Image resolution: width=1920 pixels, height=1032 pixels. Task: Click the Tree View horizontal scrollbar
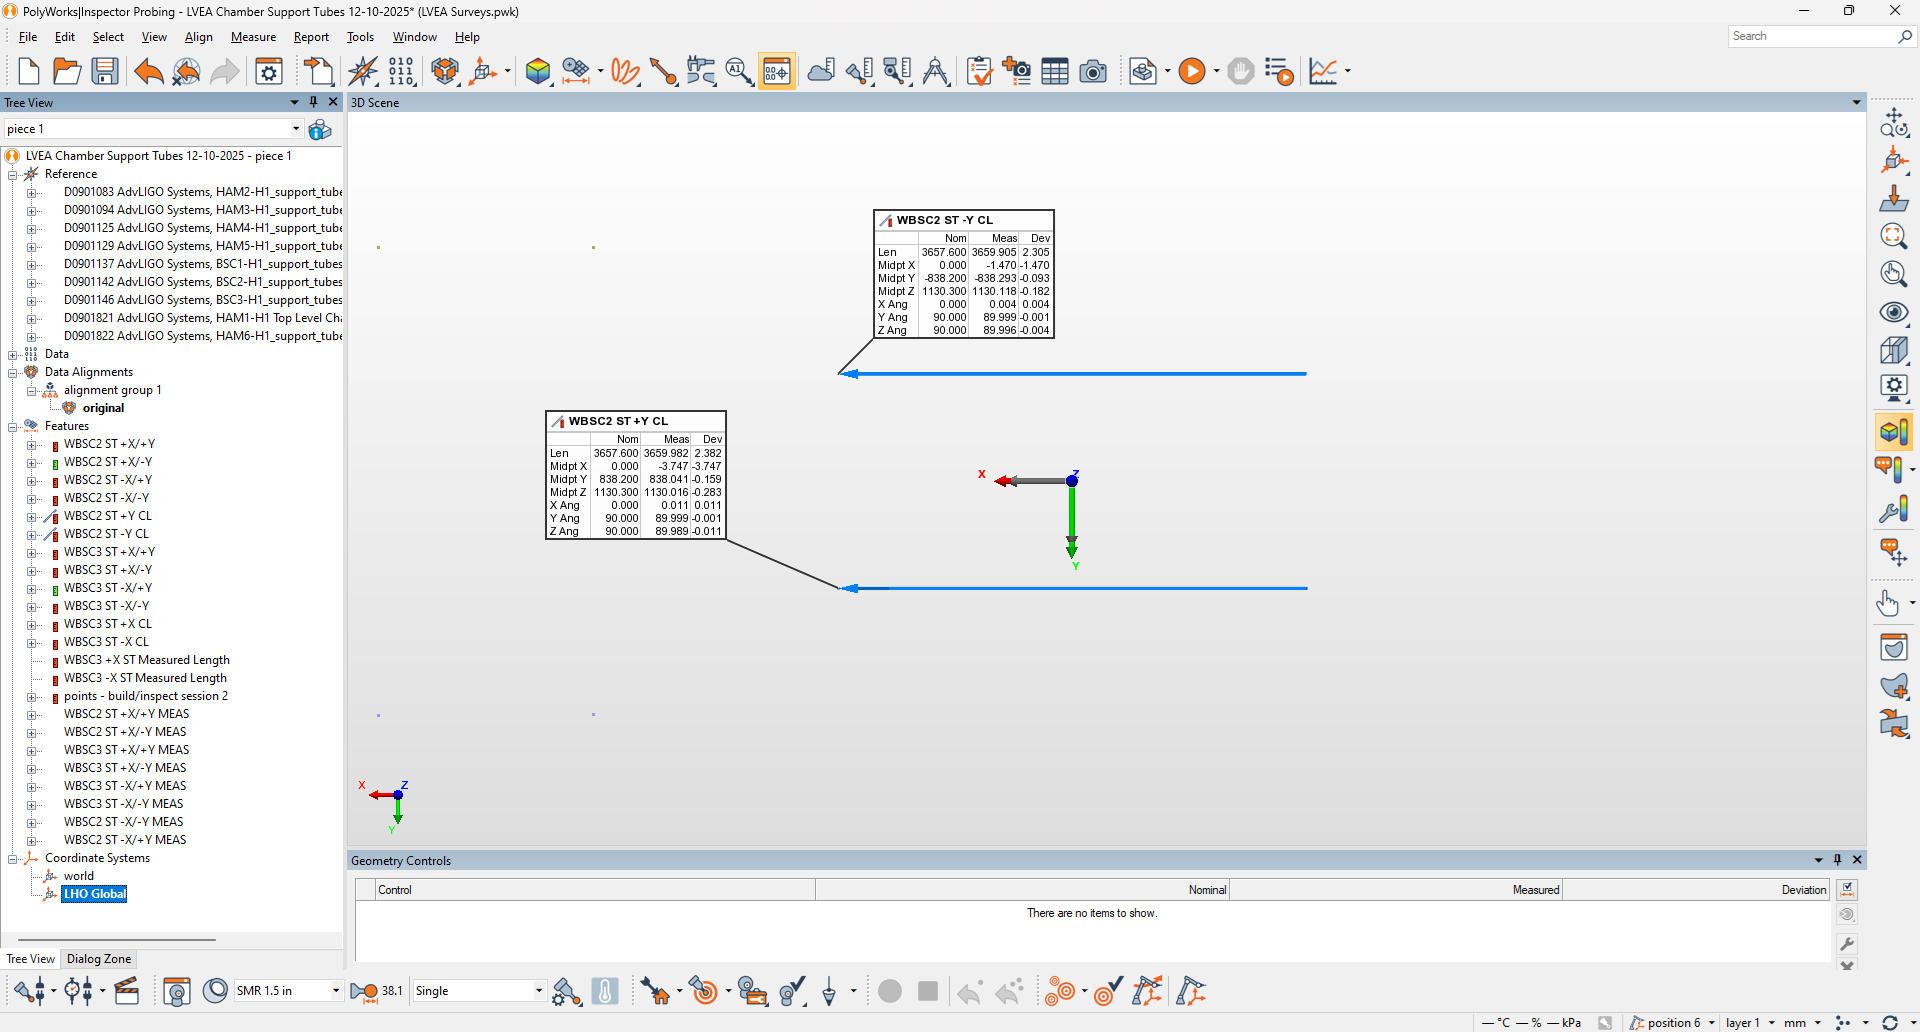pos(117,940)
